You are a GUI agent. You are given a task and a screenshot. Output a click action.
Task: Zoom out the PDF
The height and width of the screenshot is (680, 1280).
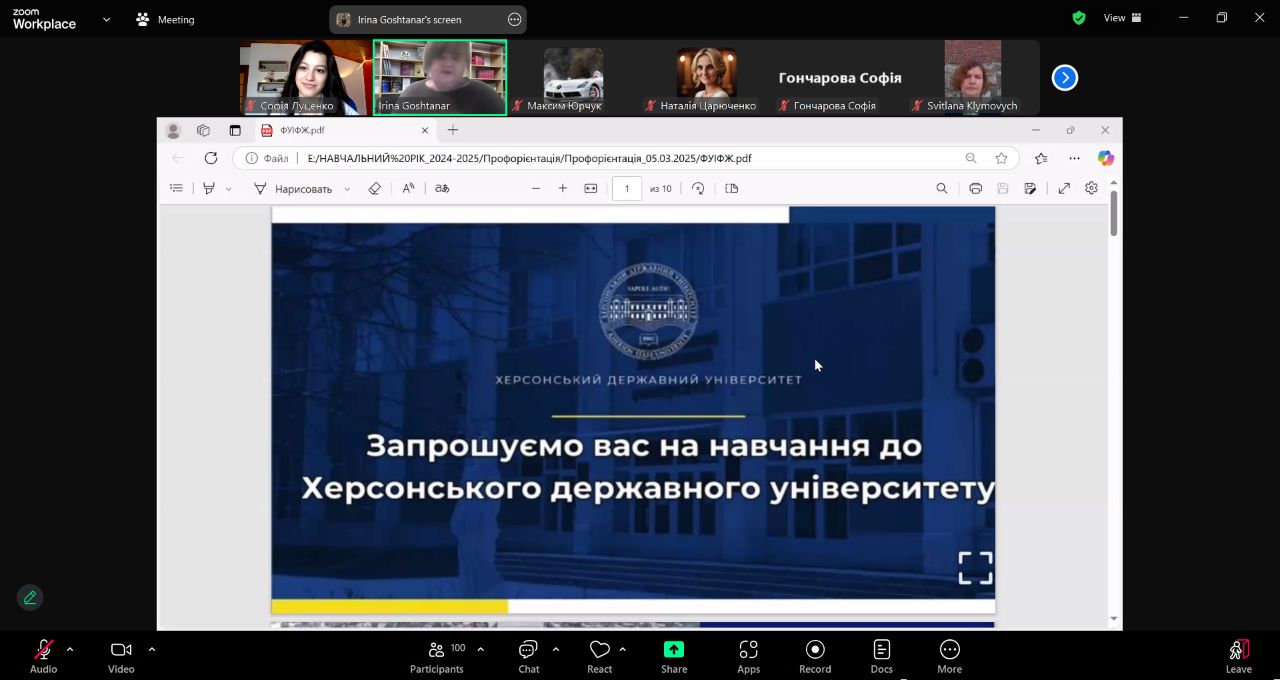tap(536, 188)
